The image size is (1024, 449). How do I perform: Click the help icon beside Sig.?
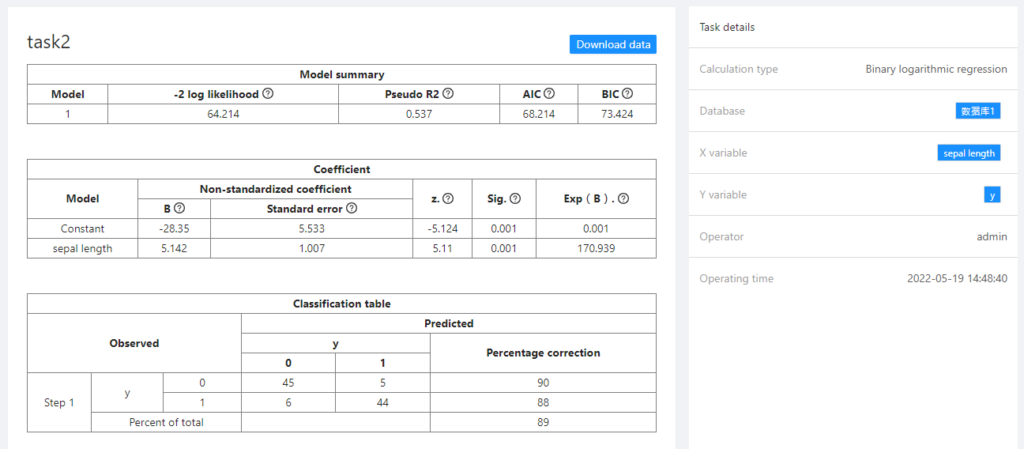click(x=515, y=199)
